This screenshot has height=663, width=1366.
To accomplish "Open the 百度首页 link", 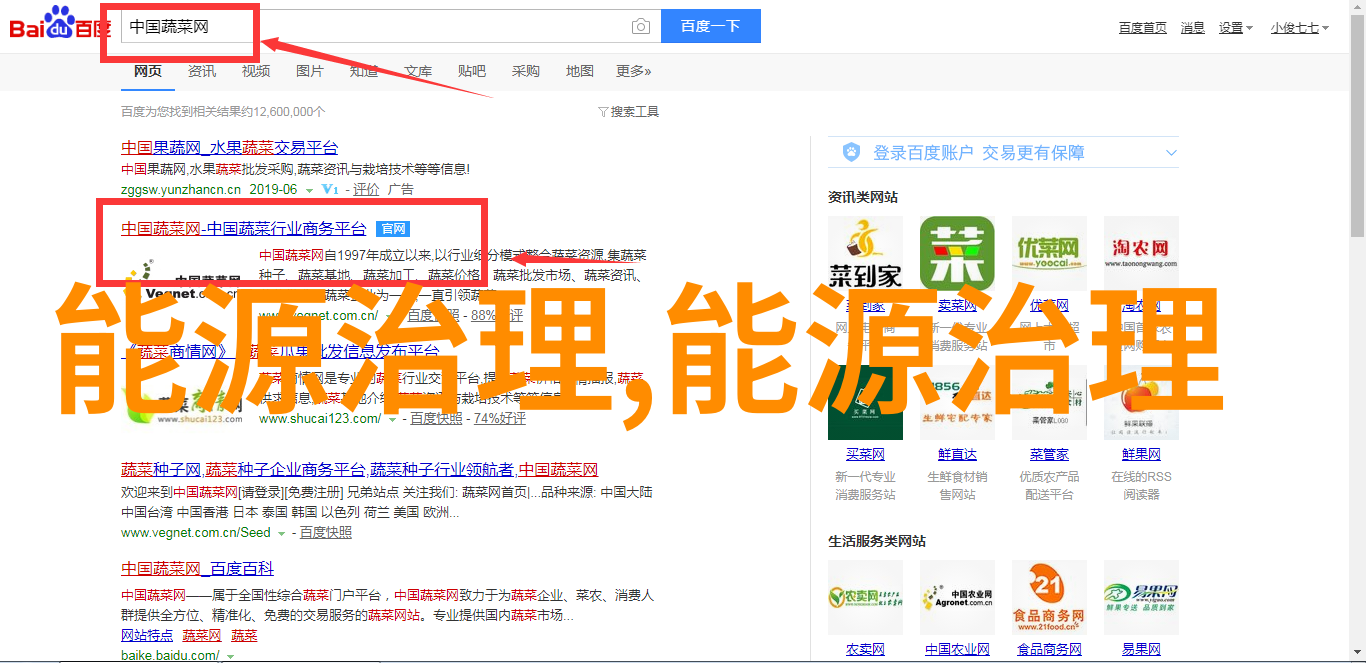I will (x=1143, y=28).
